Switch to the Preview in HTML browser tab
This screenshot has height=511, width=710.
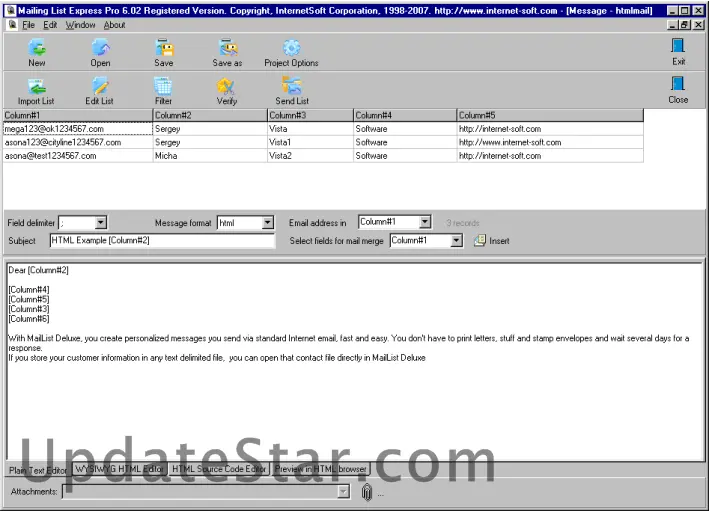pyautogui.click(x=321, y=469)
